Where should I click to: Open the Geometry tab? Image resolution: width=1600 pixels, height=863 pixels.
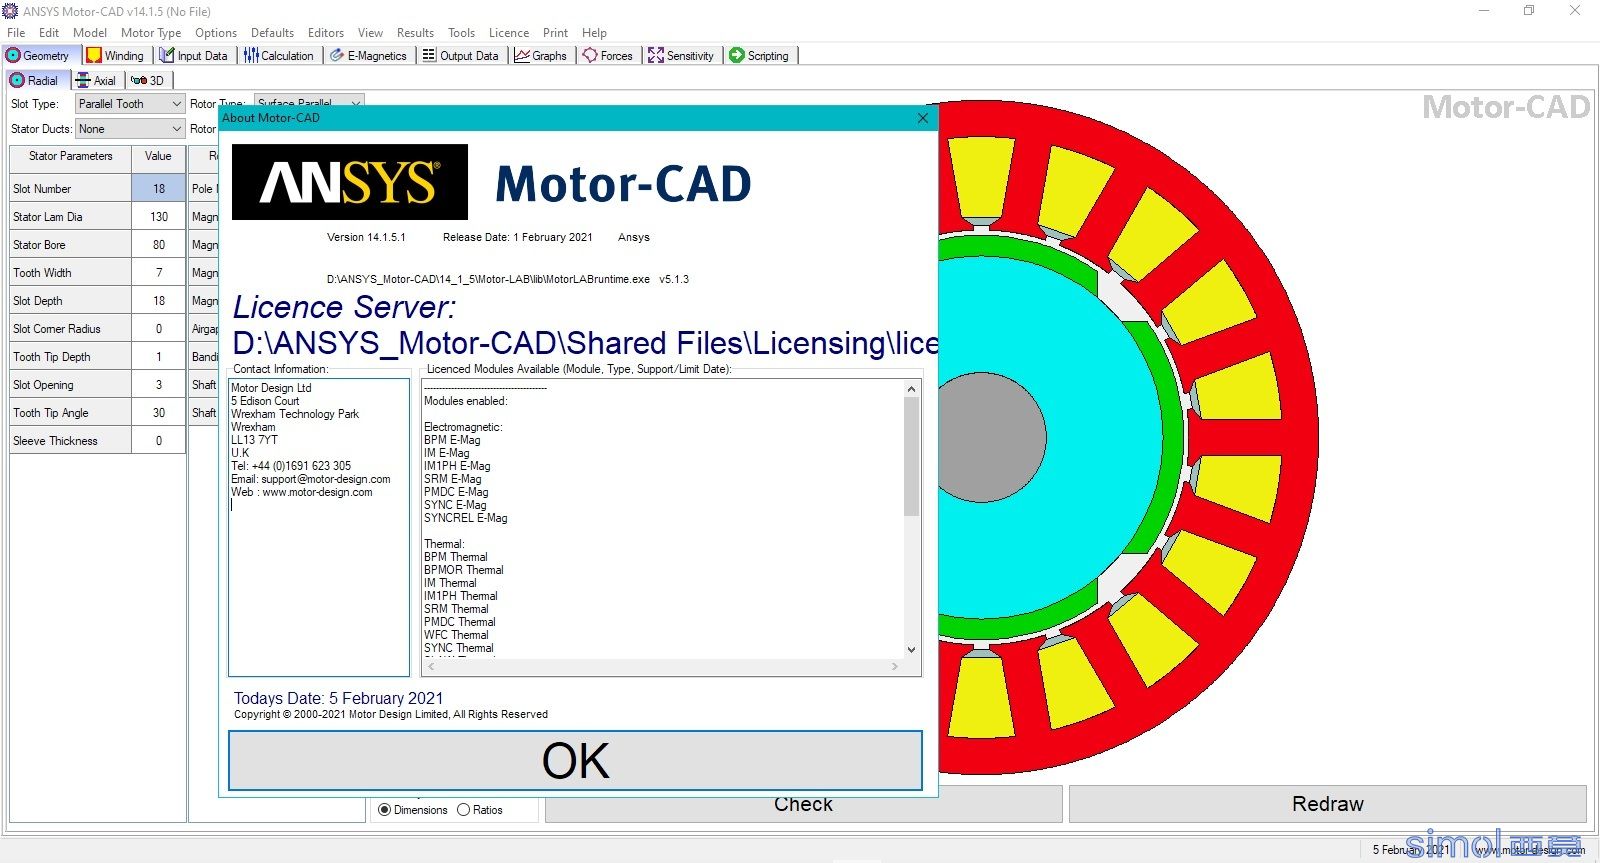coord(39,56)
